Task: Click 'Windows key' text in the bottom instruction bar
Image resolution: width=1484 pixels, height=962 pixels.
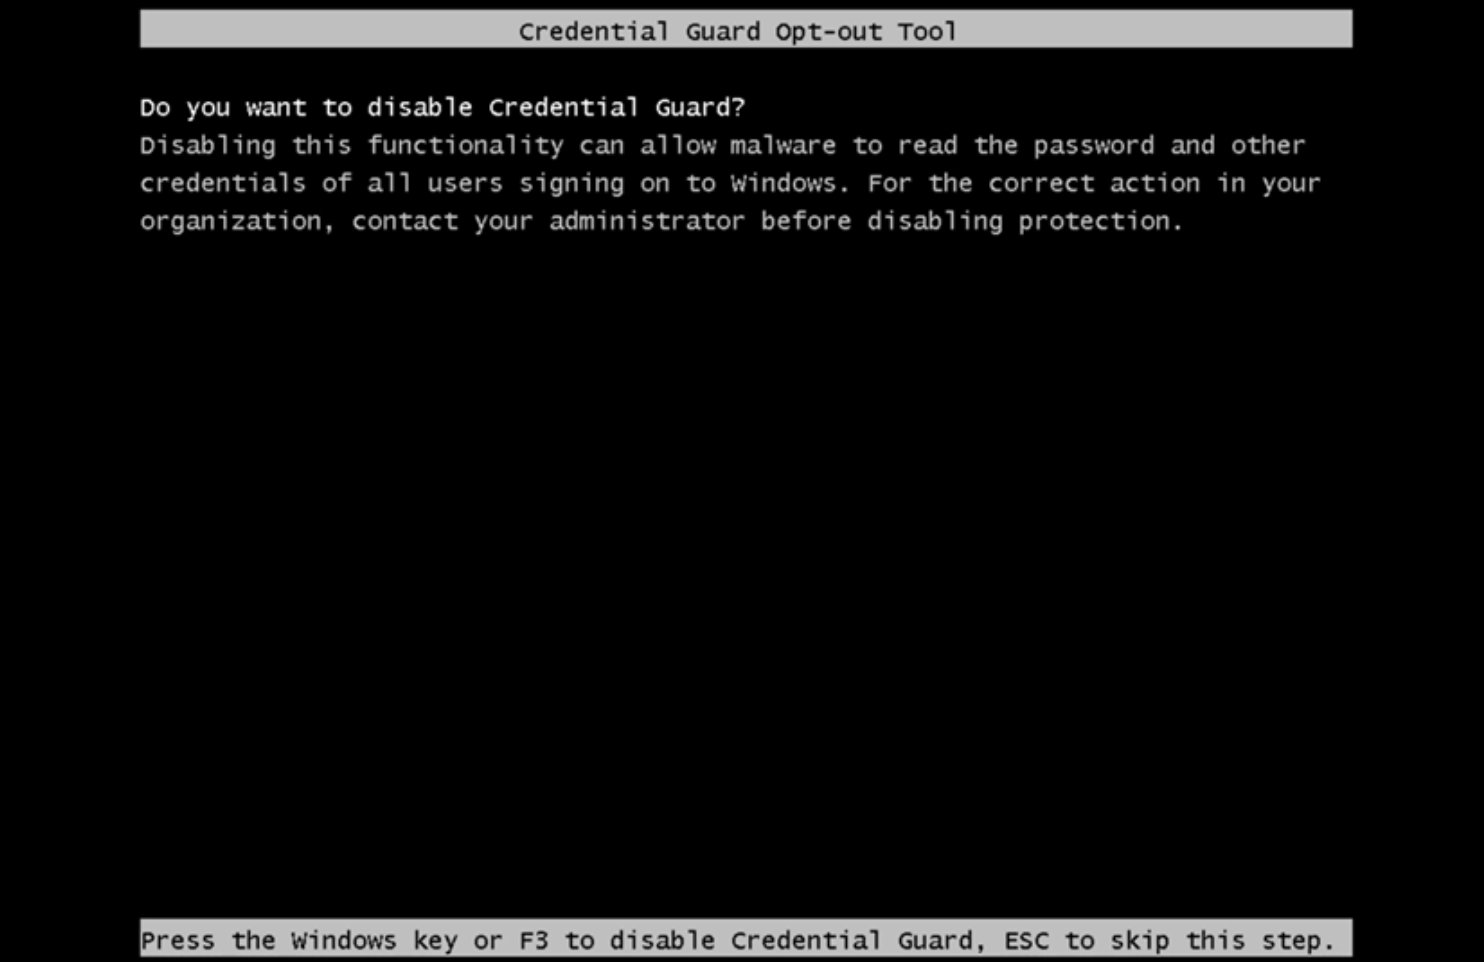Action: point(374,942)
